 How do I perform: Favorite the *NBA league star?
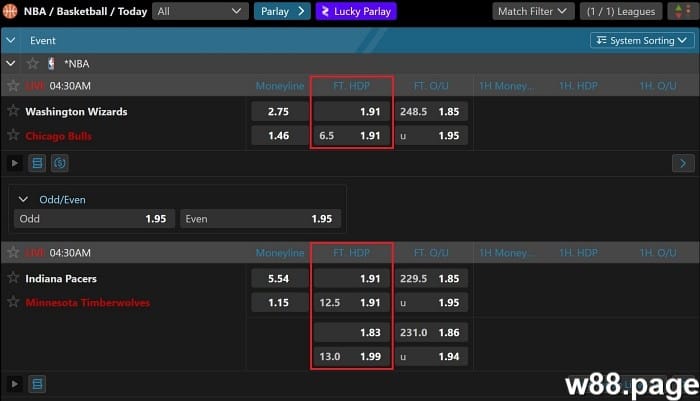(33, 63)
